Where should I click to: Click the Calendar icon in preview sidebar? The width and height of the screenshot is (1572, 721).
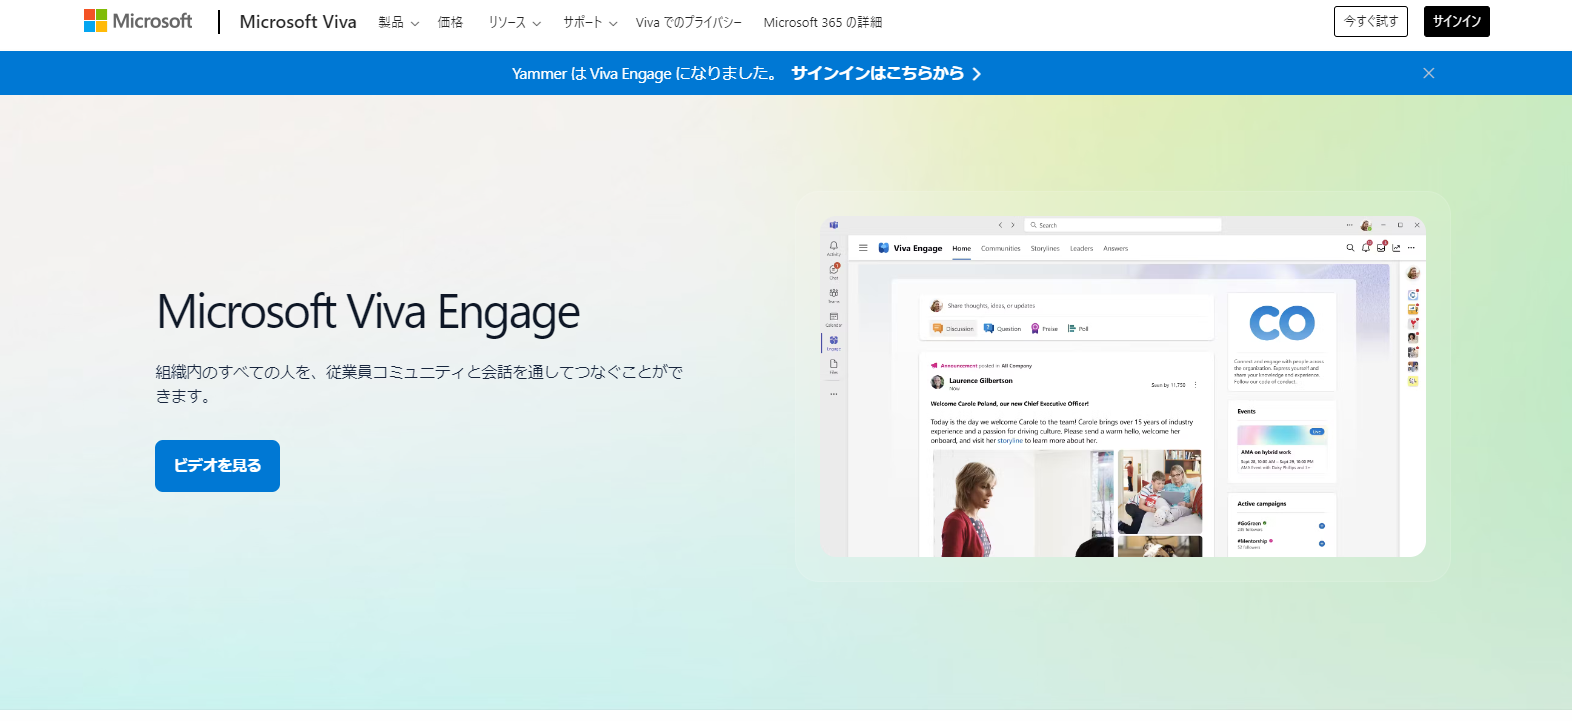834,318
